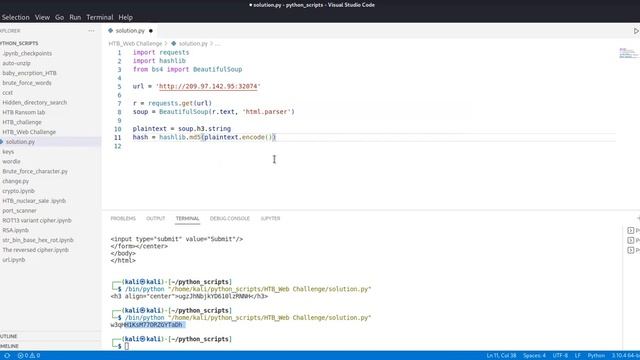Collapse the PYTHON_SCRIPTS root folder

pos(20,43)
